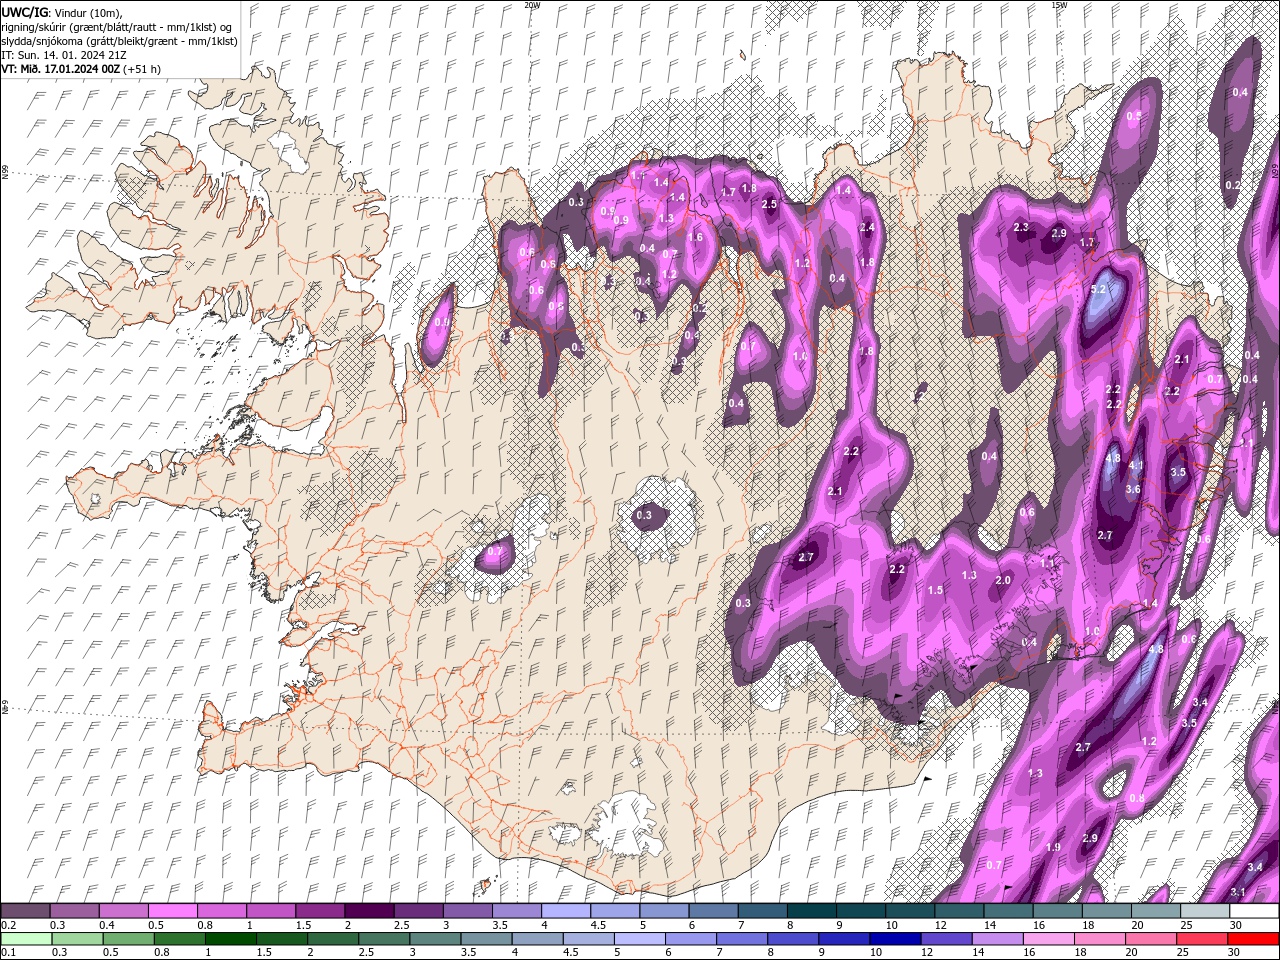This screenshot has height=960, width=1280.
Task: Pick the white snow legend swatch labeled 30
Action: [1253, 911]
